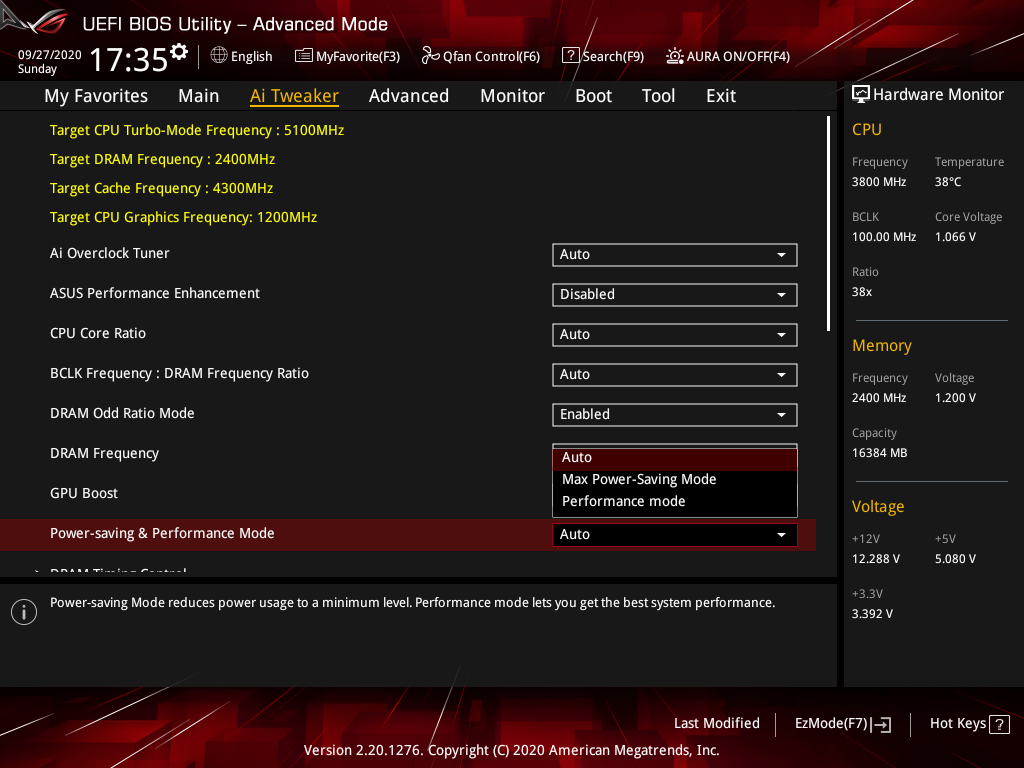The height and width of the screenshot is (768, 1024).
Task: Click the 3.392 V reading
Action: (872, 613)
